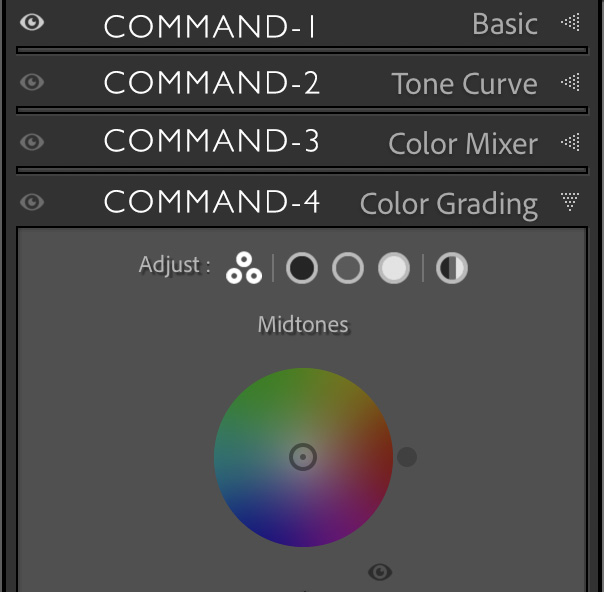604x592 pixels.
Task: Click the Basic panel title
Action: [505, 24]
